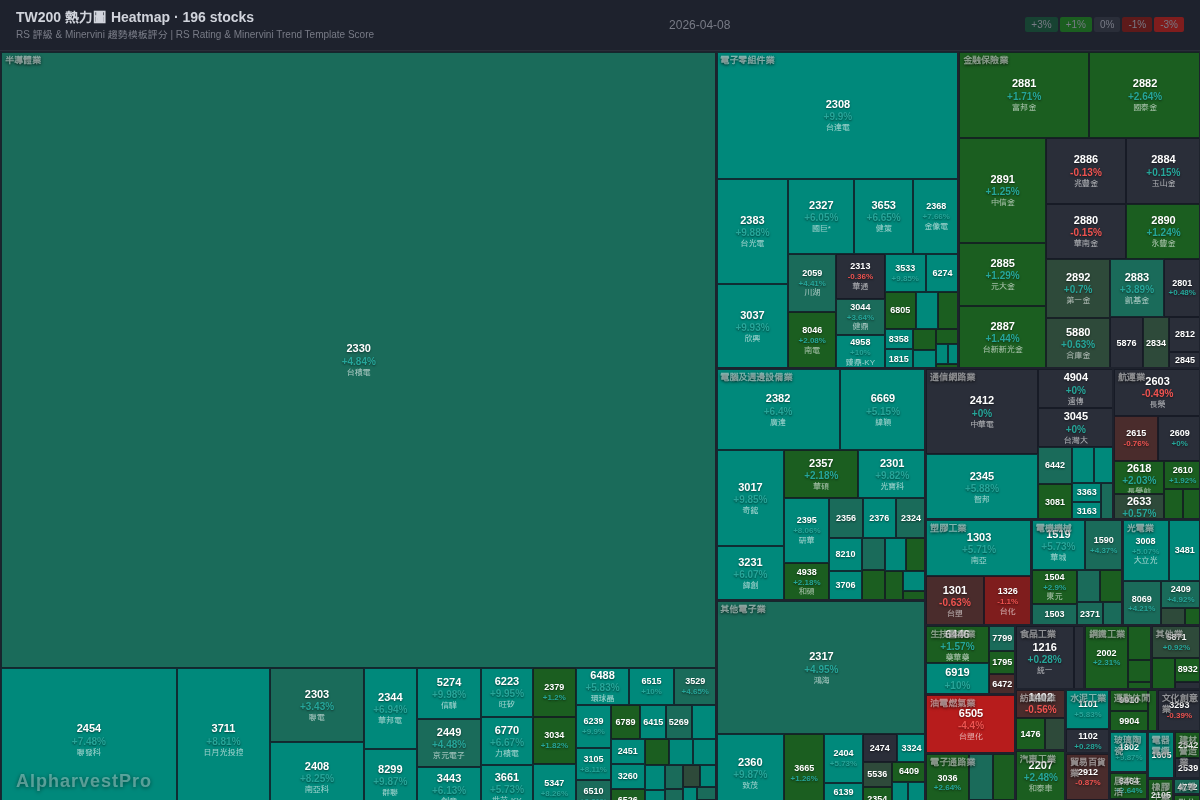The width and height of the screenshot is (1200, 800).
Task: Click the 6488 環球晶 tile
Action: (x=603, y=686)
